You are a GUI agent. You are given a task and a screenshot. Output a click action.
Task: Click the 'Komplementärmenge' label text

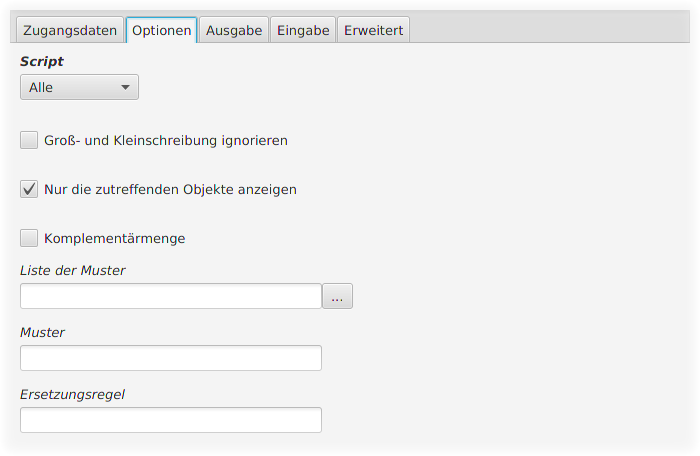point(114,238)
